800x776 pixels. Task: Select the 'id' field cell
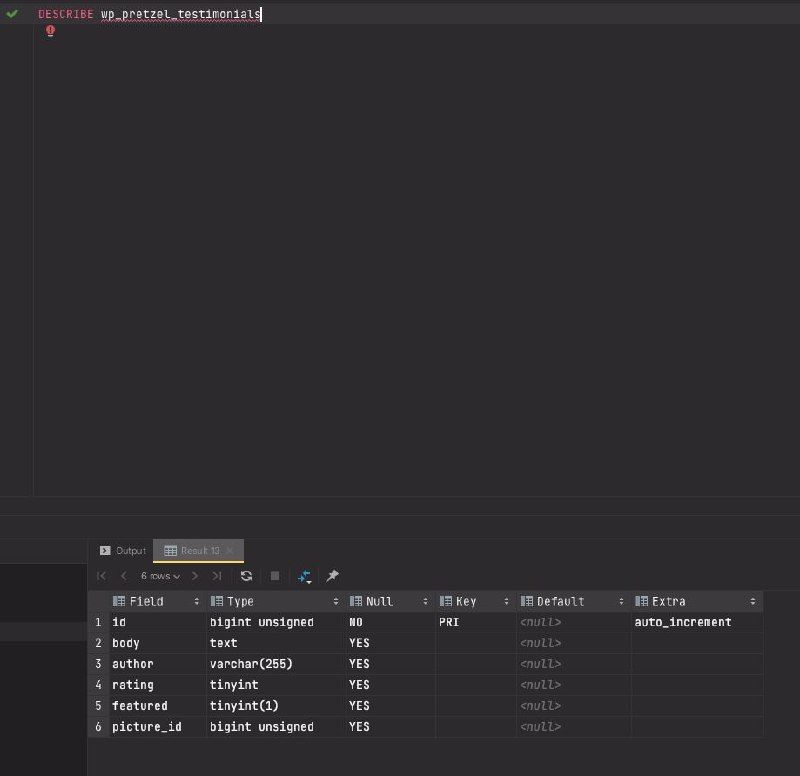click(157, 622)
